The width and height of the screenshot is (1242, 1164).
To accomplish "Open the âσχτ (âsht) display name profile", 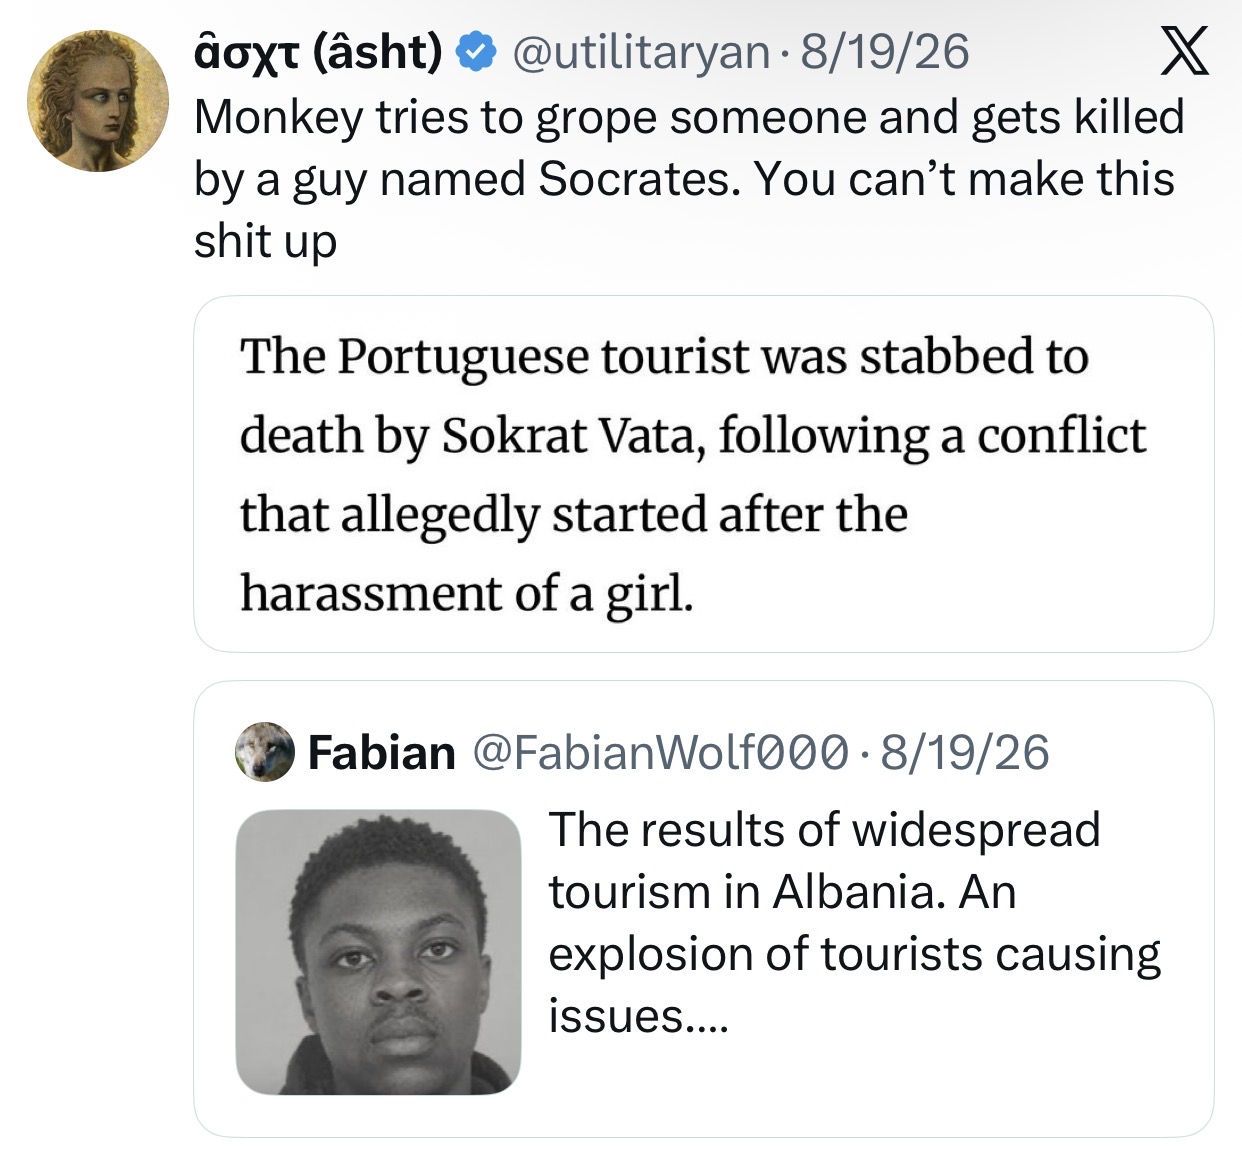I will point(318,51).
